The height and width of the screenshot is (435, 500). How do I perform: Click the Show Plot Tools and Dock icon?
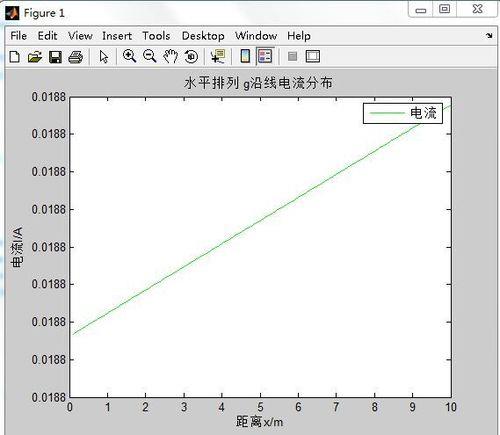tap(313, 56)
